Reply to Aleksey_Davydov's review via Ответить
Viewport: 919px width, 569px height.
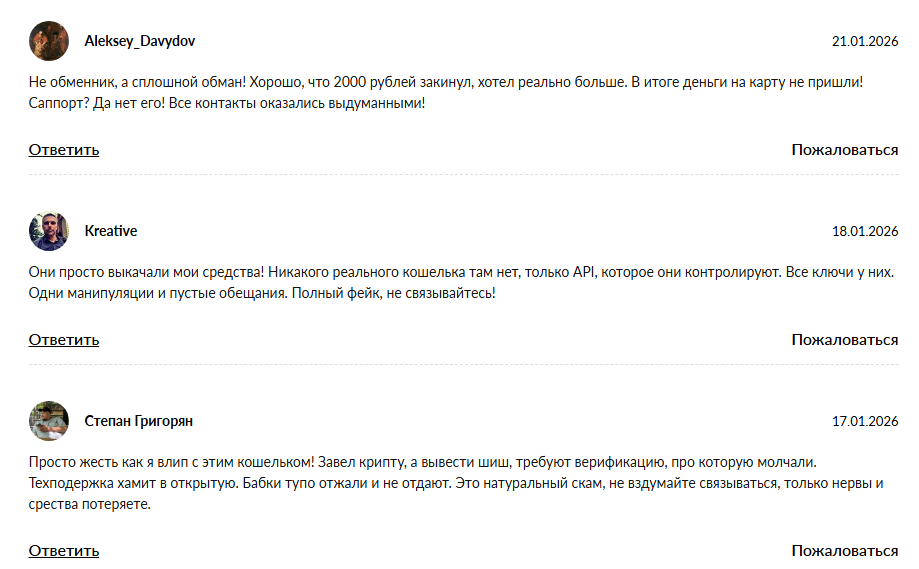pyautogui.click(x=64, y=150)
